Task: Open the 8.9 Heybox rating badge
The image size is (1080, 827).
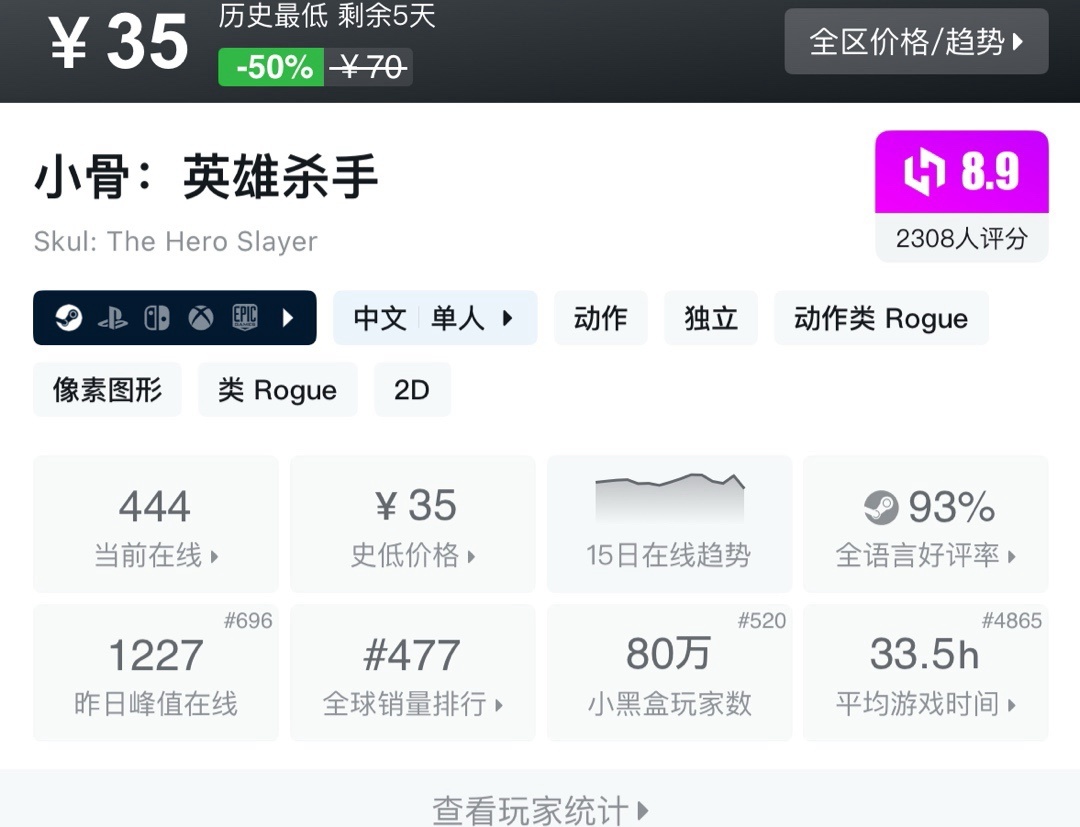Action: (962, 171)
